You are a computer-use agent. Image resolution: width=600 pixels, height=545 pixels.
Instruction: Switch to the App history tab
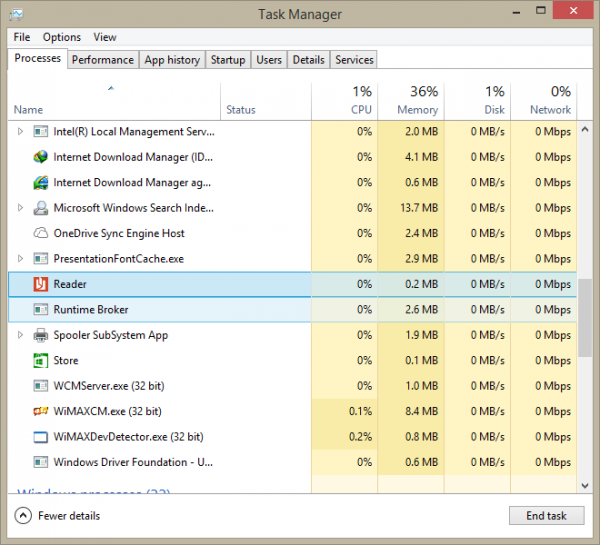(172, 60)
